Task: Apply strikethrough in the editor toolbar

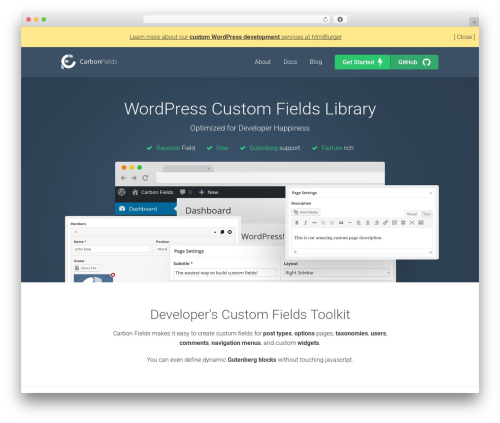Action: pyautogui.click(x=314, y=223)
